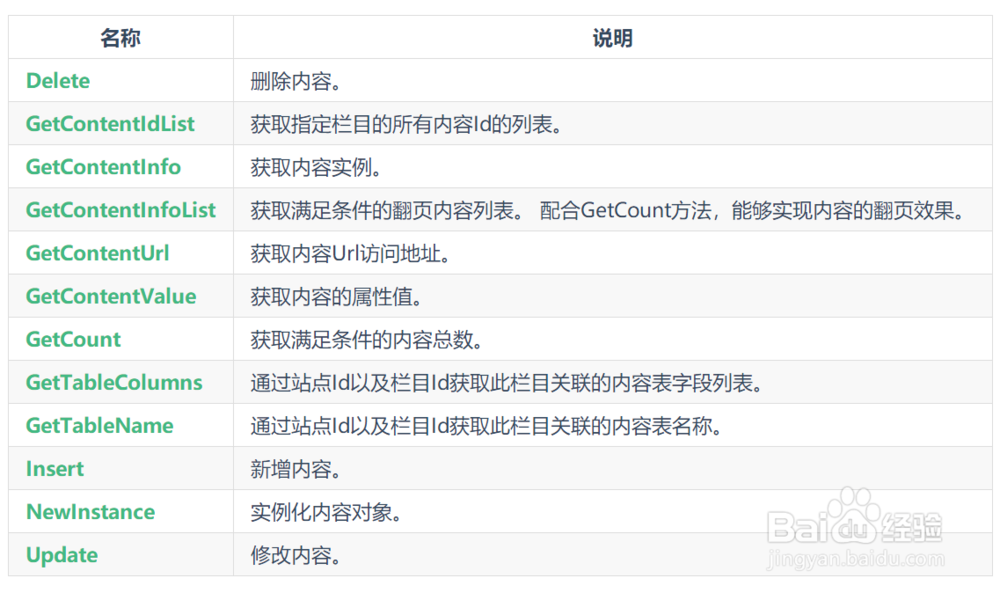1000x593 pixels.
Task: Open the GetContentInfoList method link
Action: tap(121, 210)
